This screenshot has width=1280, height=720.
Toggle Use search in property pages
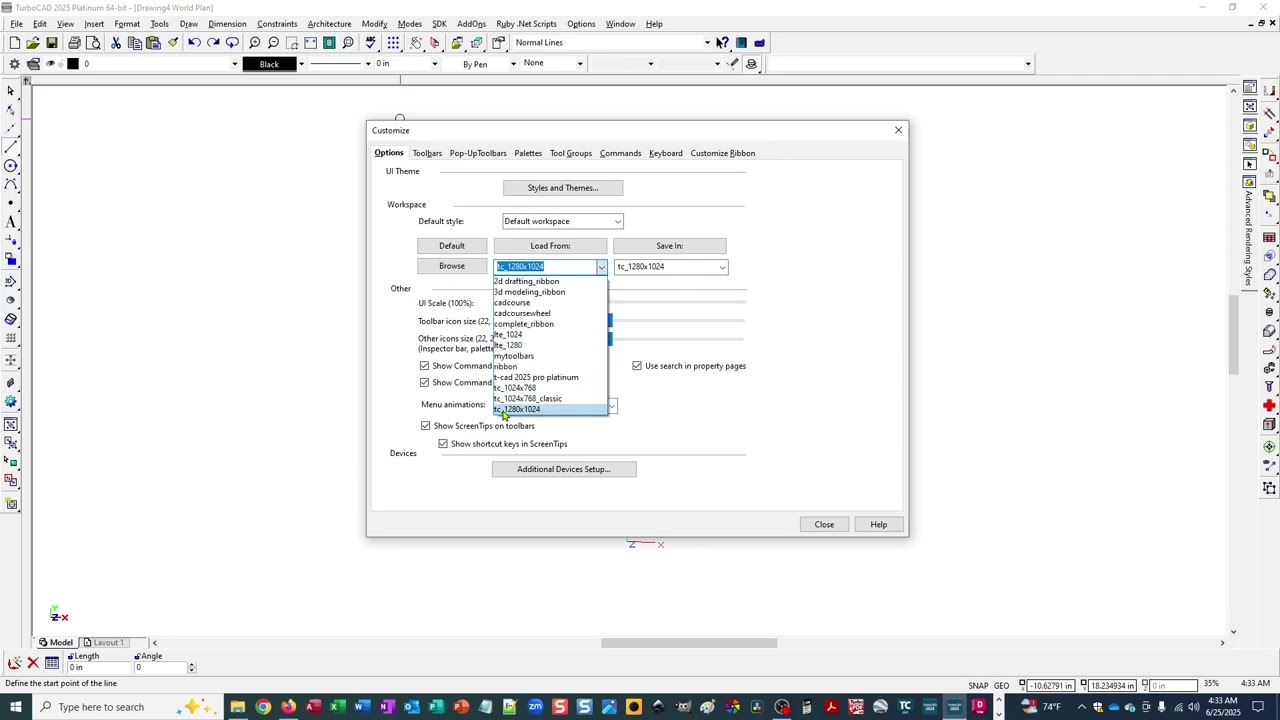pyautogui.click(x=637, y=366)
